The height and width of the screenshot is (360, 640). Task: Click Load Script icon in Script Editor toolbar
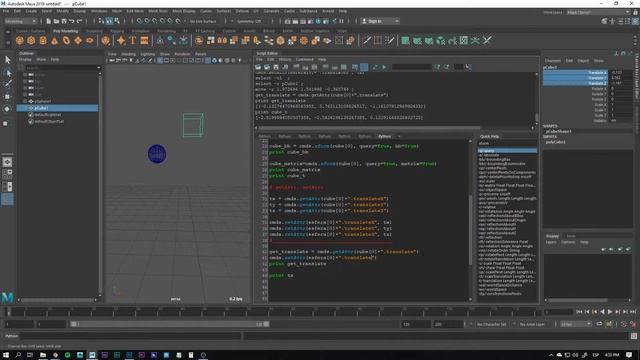(258, 67)
